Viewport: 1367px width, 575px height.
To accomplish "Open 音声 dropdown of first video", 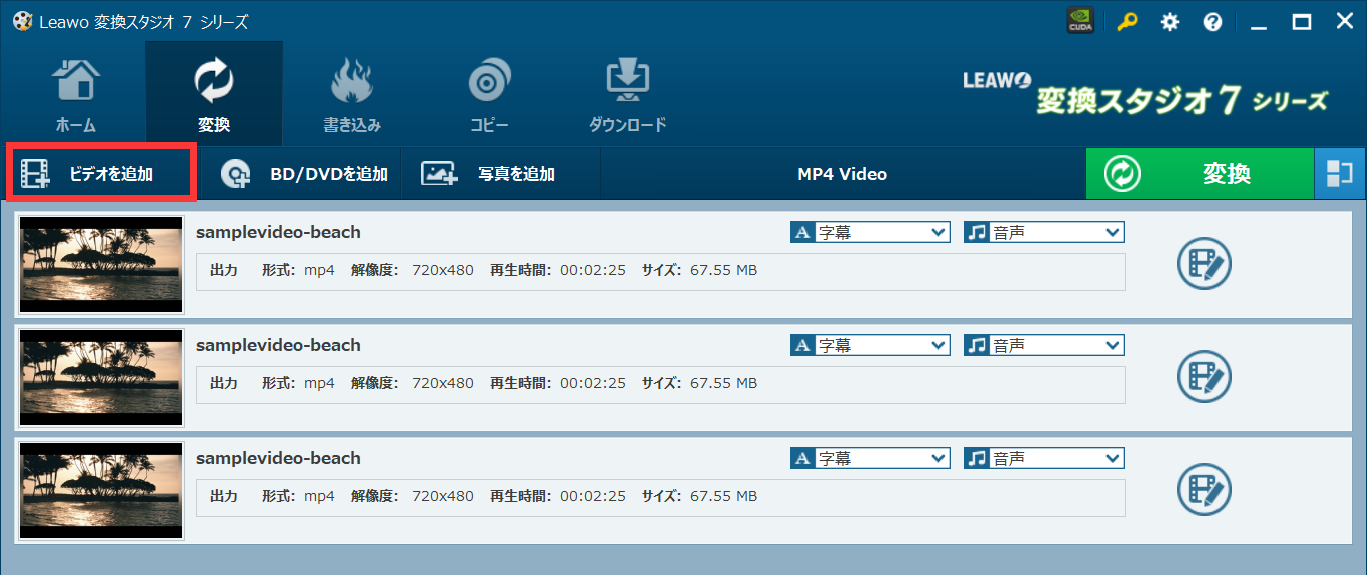I will (x=1044, y=232).
